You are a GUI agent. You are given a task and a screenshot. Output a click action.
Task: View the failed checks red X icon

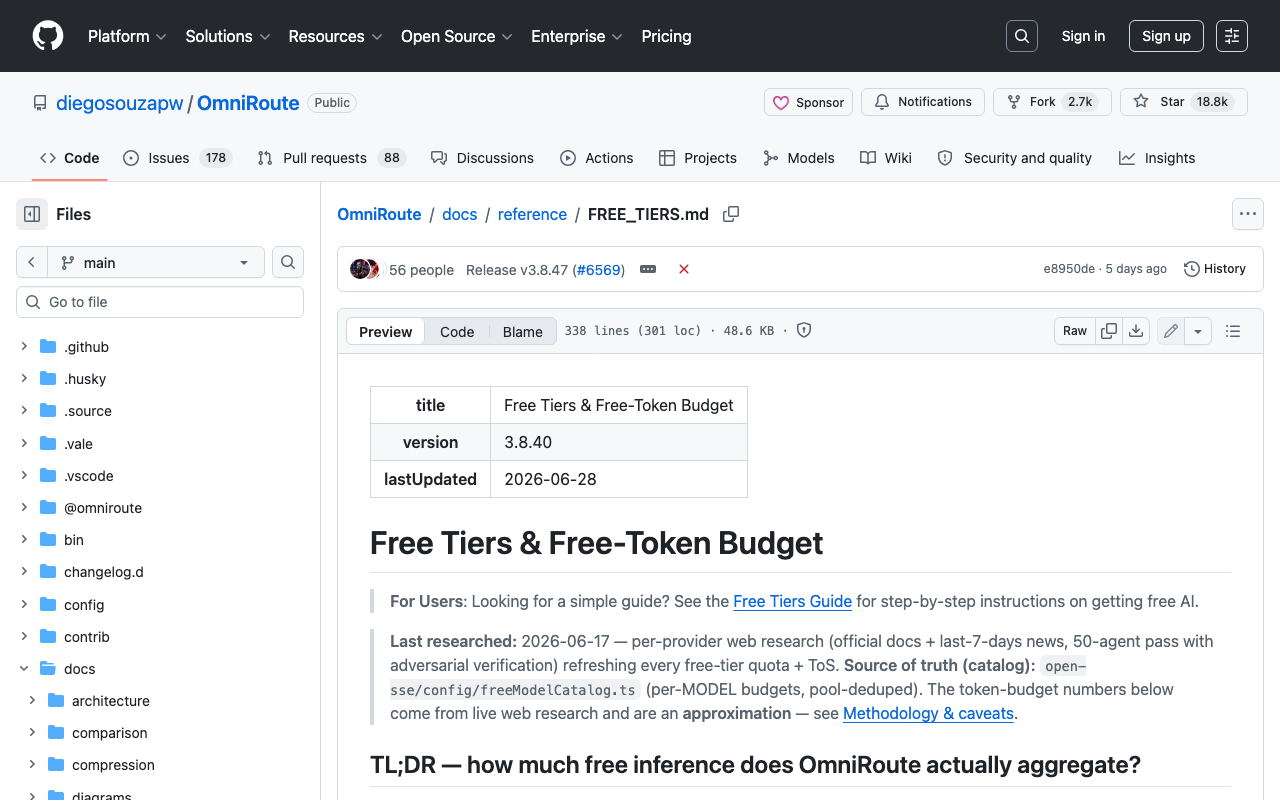[x=684, y=269]
